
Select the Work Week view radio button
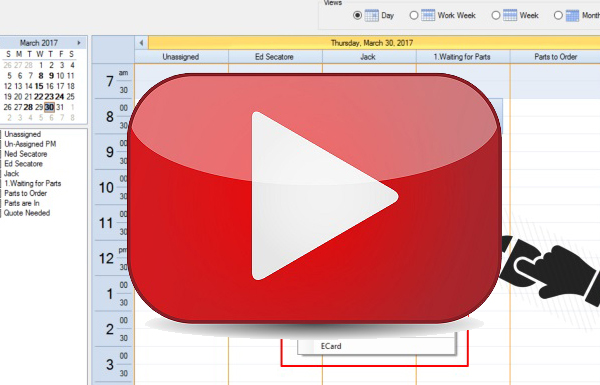(x=414, y=15)
